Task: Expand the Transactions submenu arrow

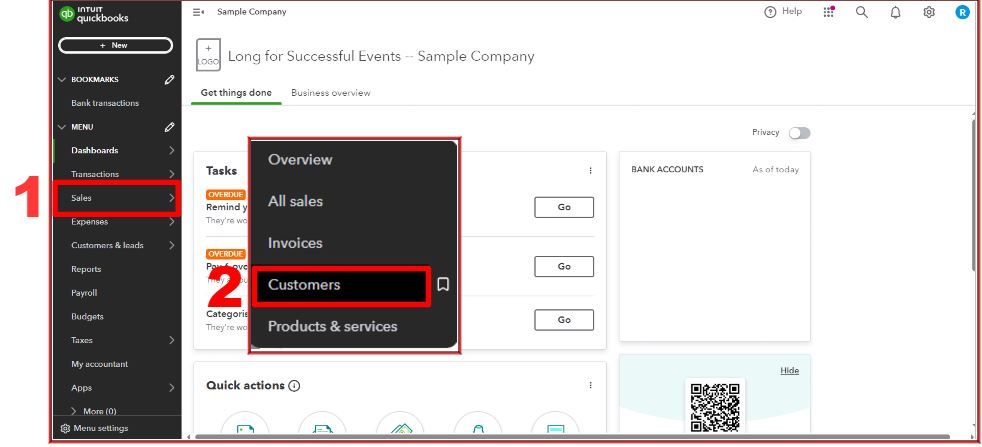Action: [172, 174]
